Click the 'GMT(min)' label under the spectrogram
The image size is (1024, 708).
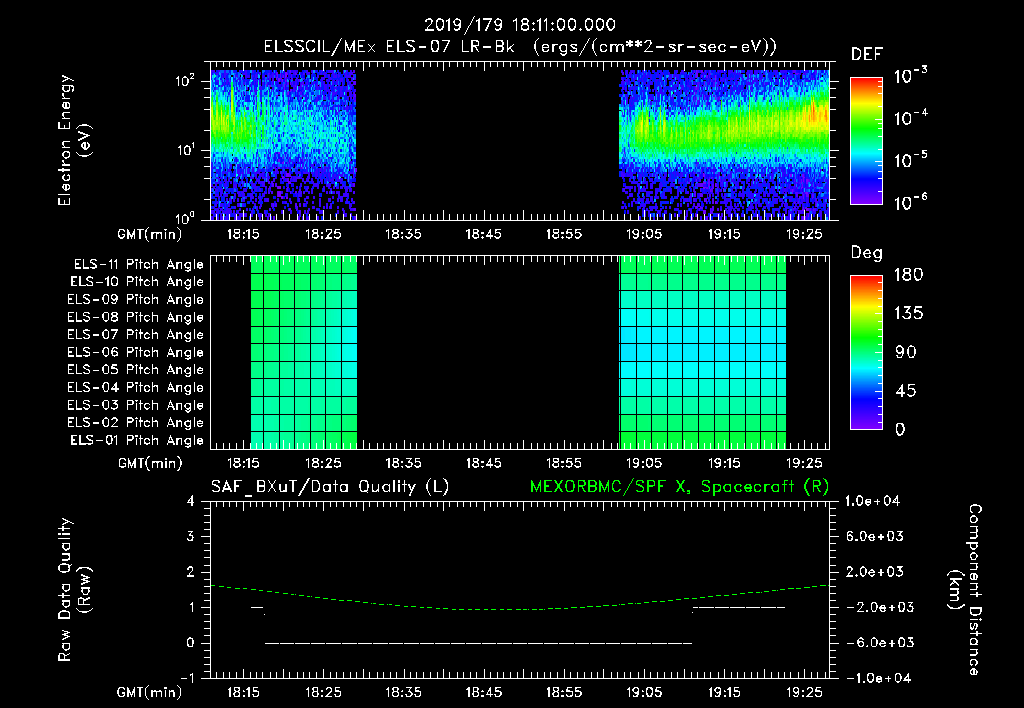(x=150, y=234)
